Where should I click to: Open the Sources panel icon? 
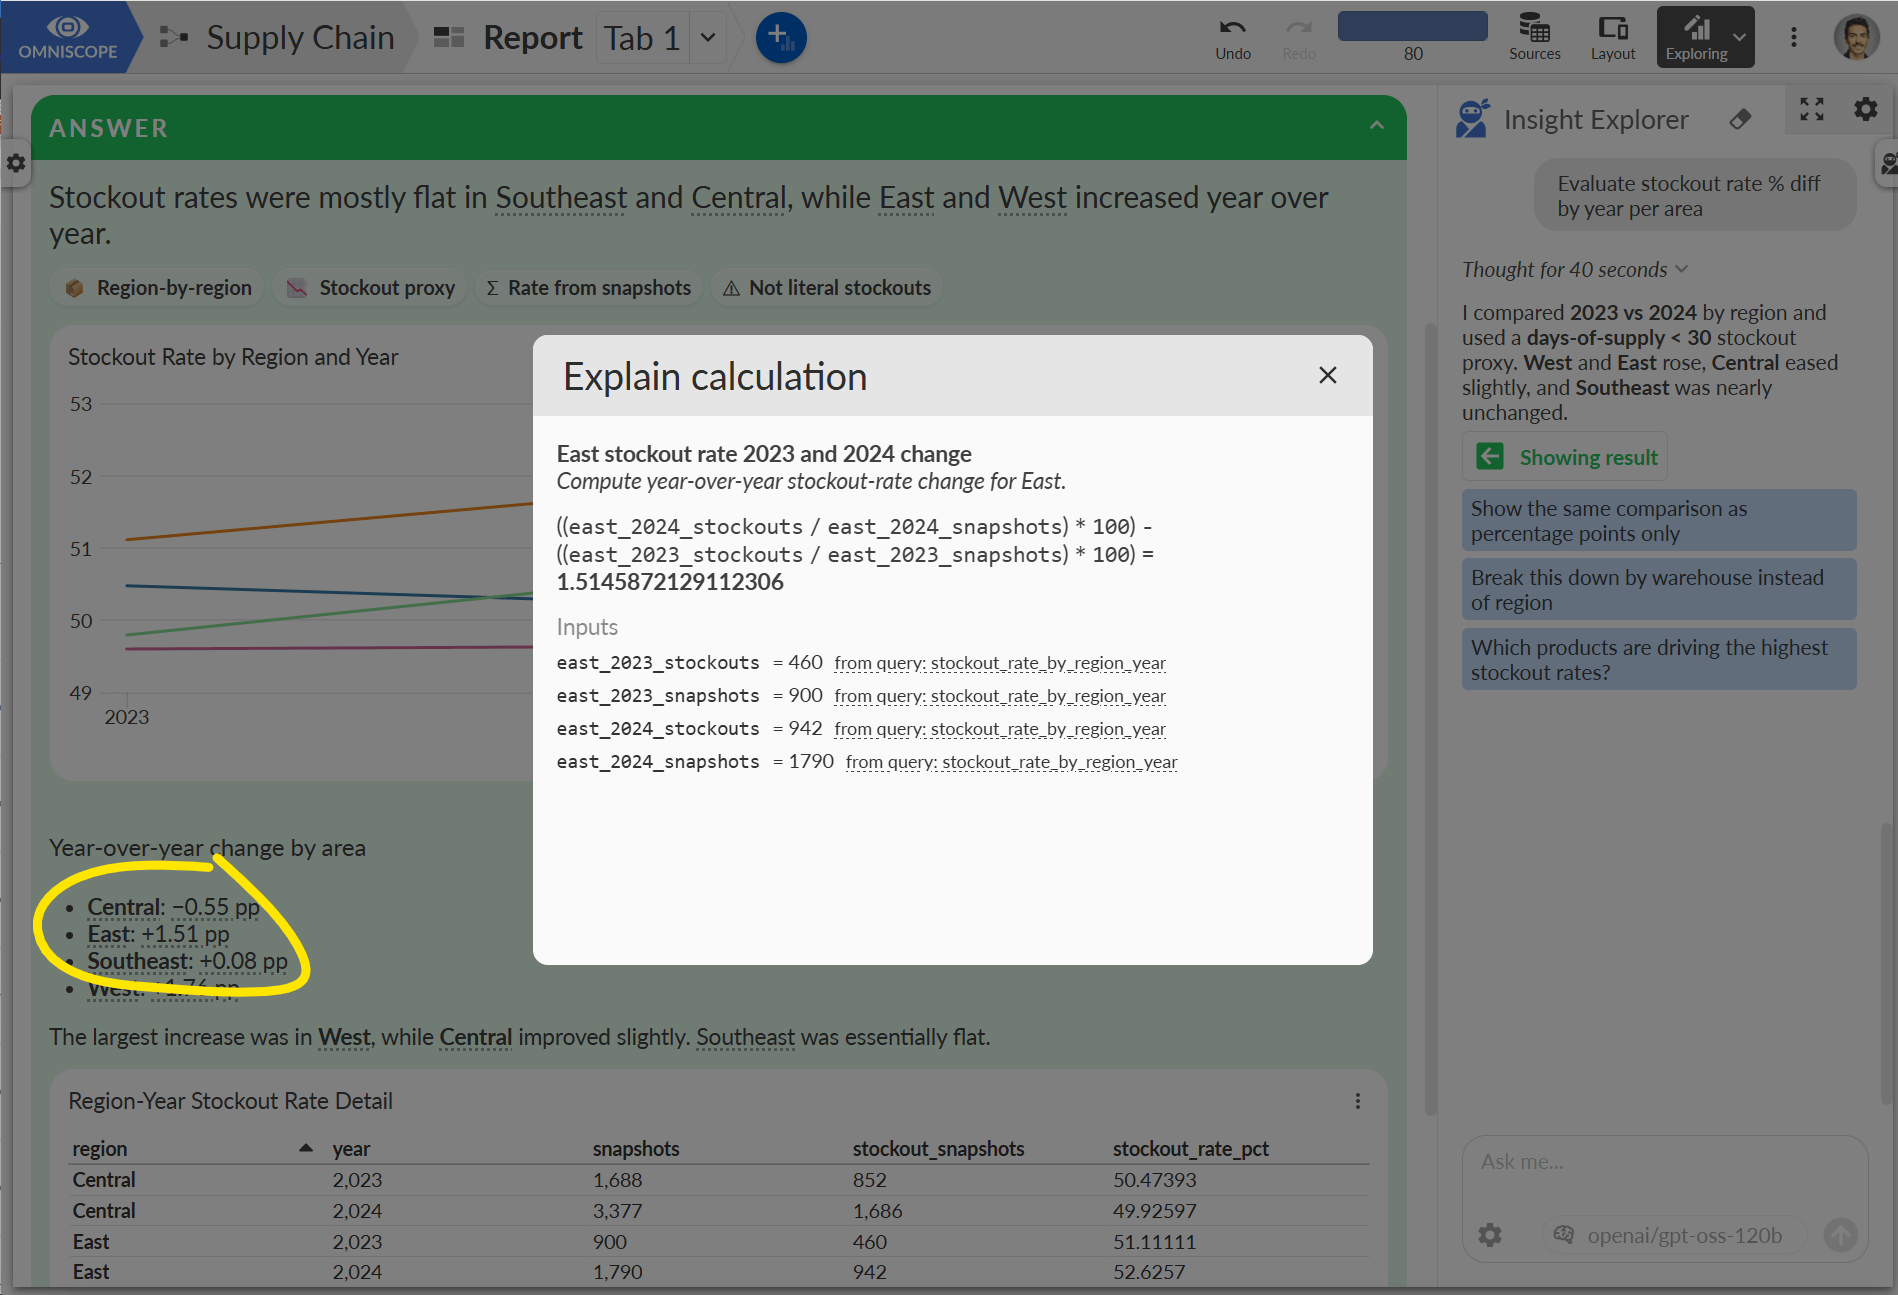(1534, 28)
